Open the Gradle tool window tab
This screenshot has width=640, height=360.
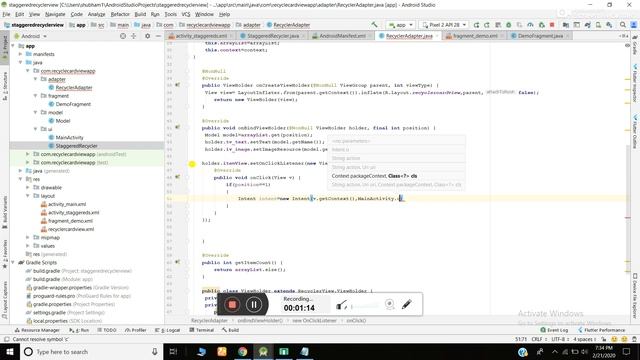click(635, 46)
